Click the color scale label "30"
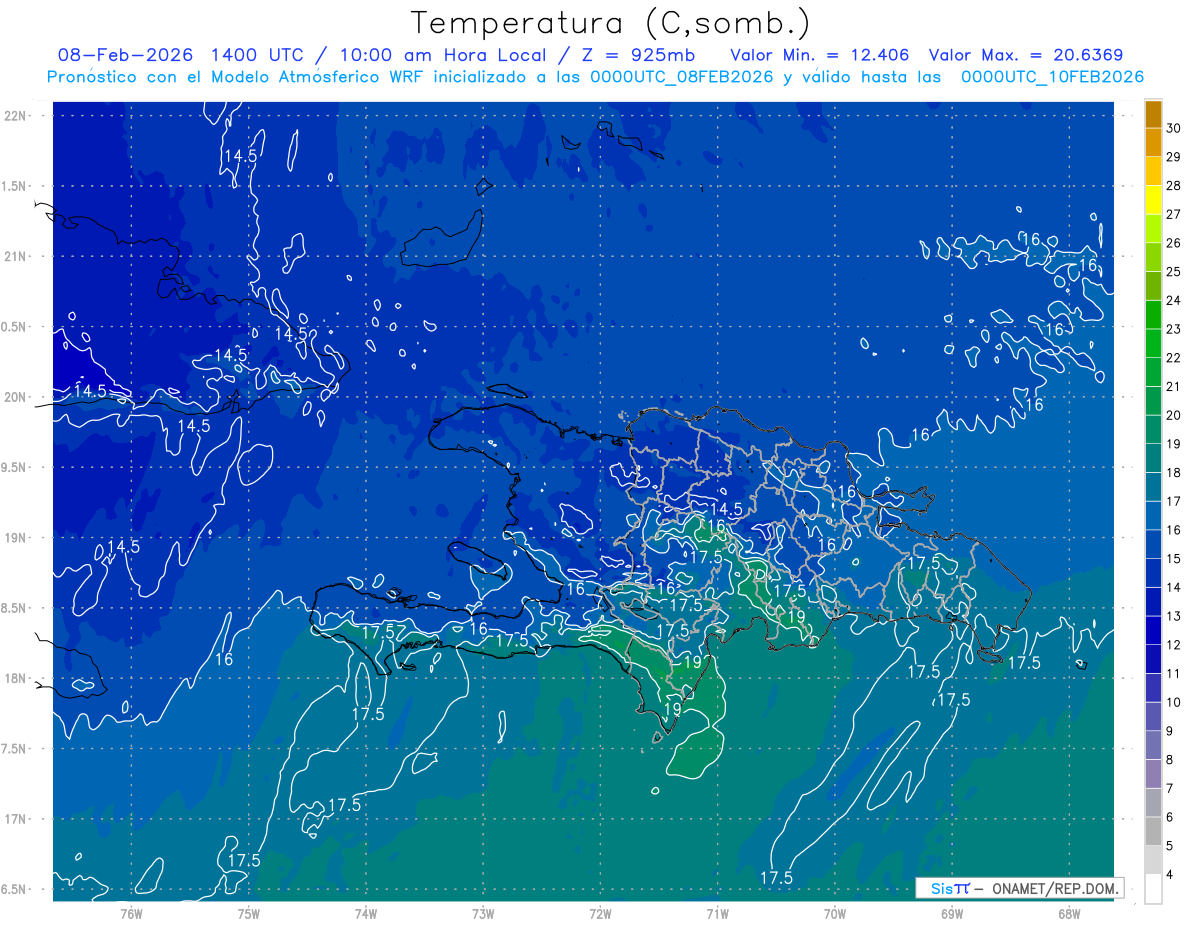Screen dimensions: 1200x927 1174,128
